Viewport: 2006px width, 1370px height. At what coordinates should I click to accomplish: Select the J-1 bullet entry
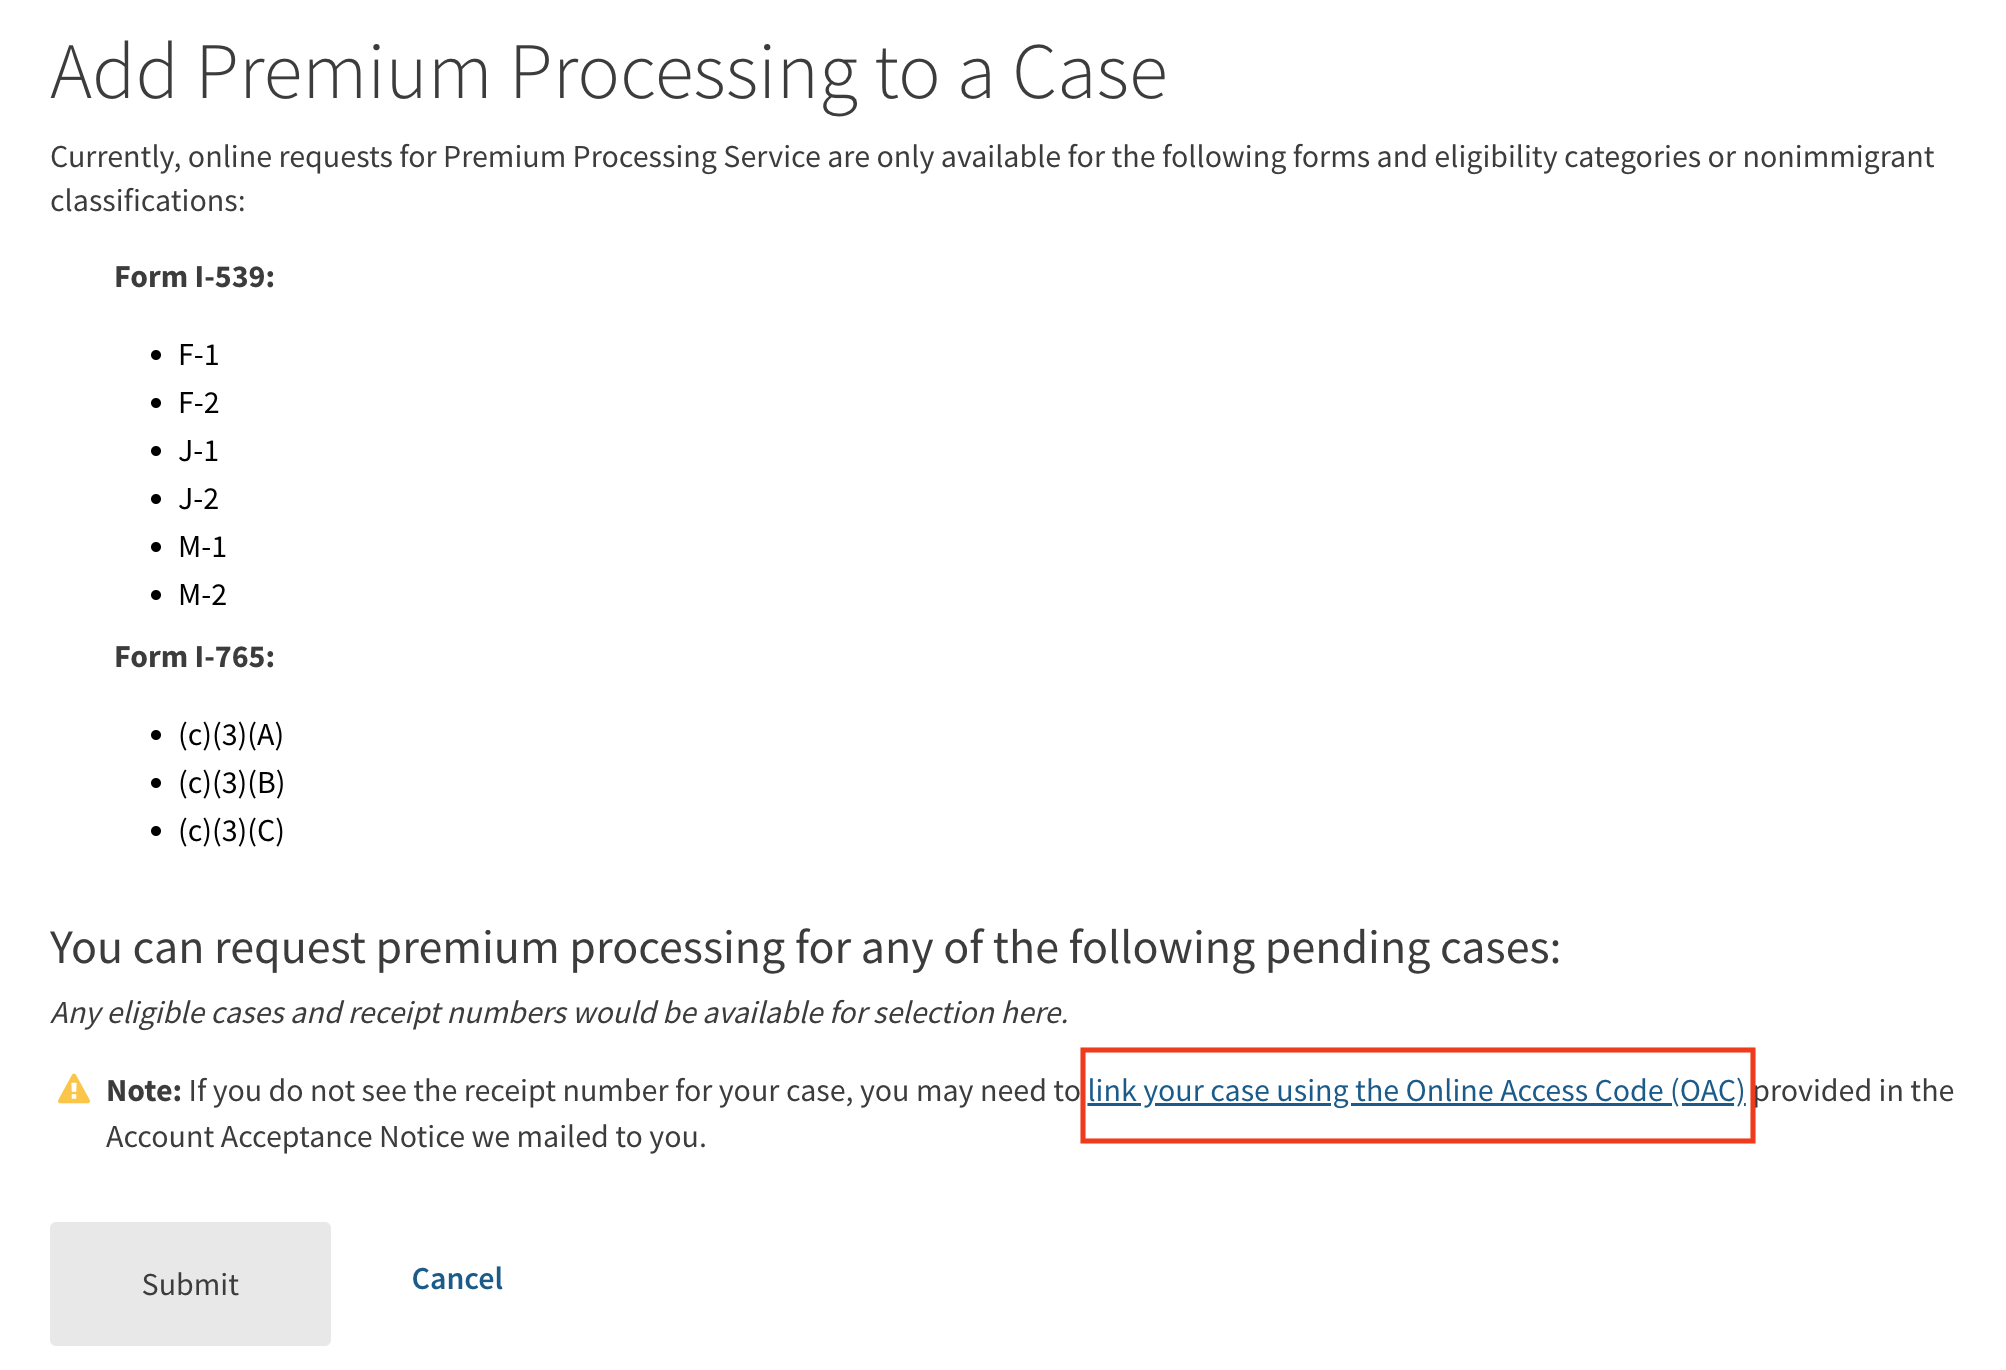point(198,451)
